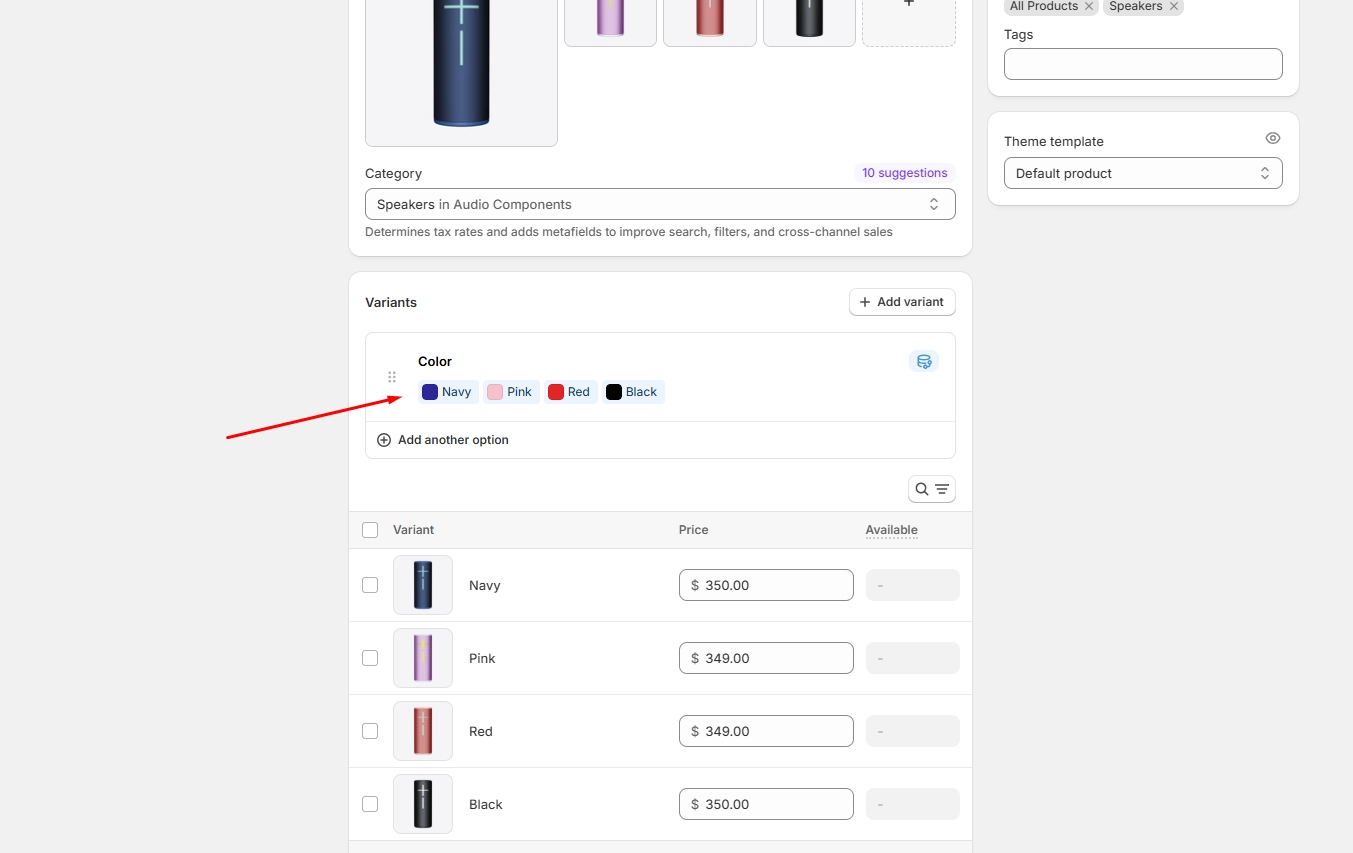
Task: Edit the Pink variant price field
Action: 774,658
